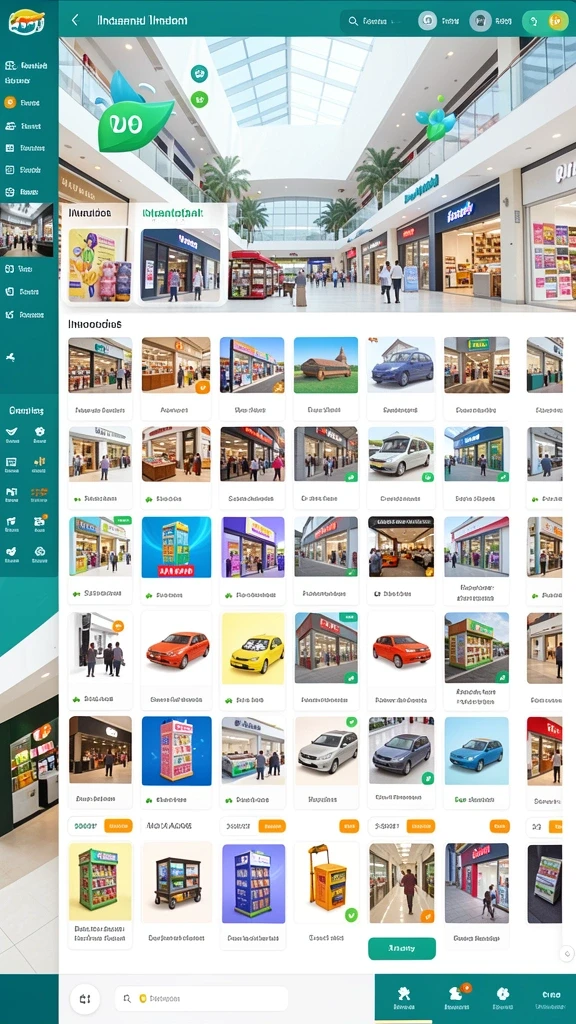This screenshot has width=576, height=1024.
Task: Click the back arrow in the top bar
Action: [74, 20]
